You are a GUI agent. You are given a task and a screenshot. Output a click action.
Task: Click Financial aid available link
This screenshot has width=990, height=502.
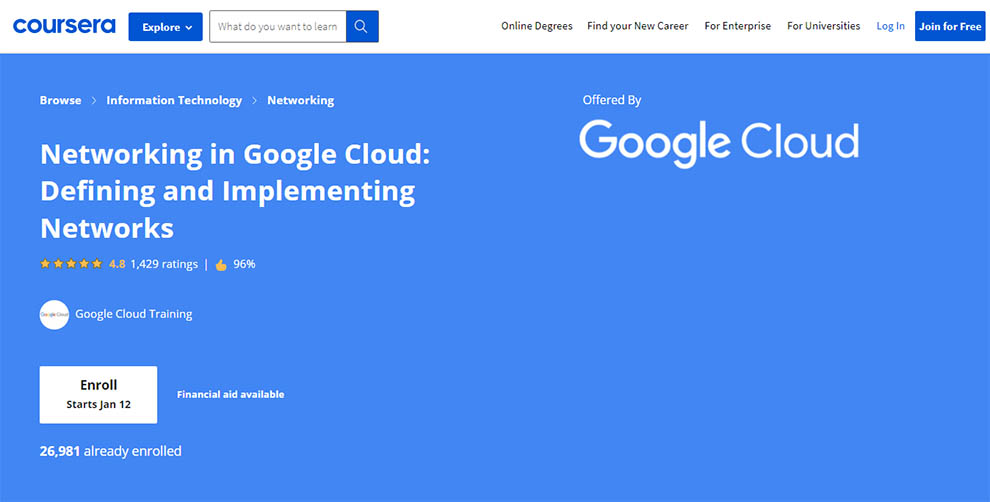click(230, 394)
